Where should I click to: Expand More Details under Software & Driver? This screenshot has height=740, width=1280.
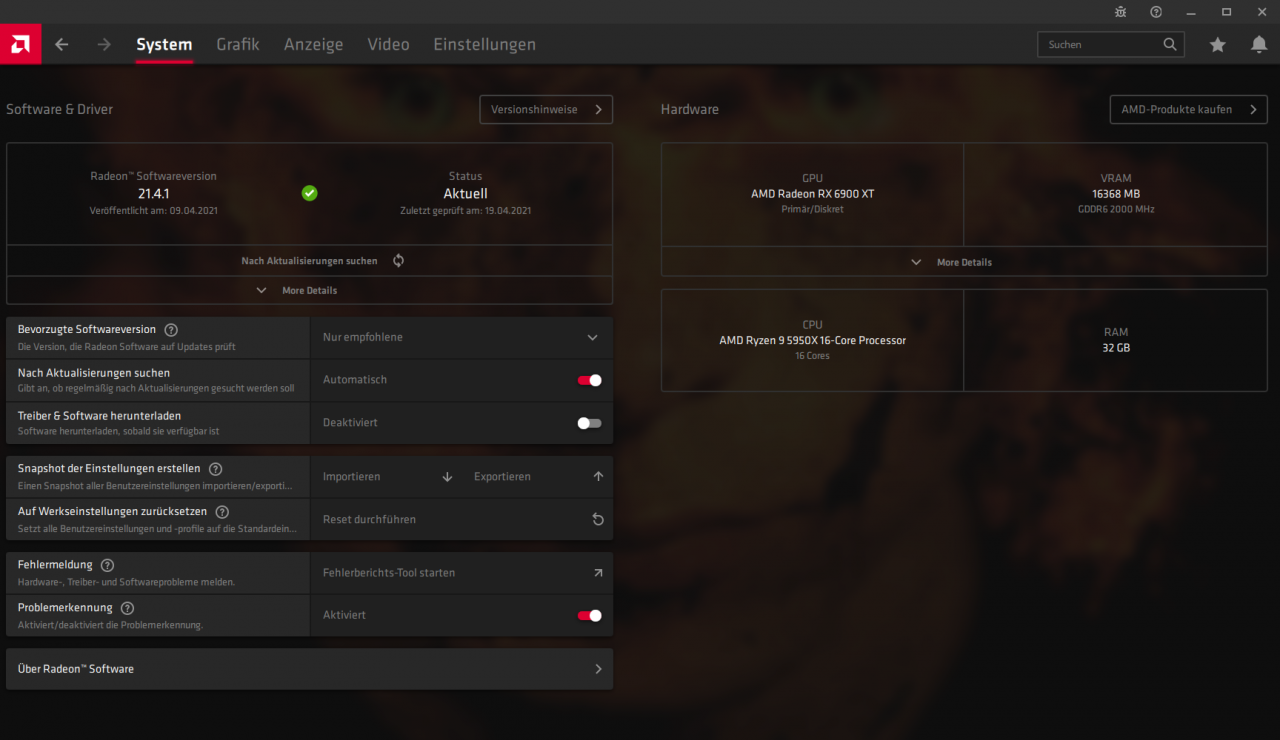tap(309, 290)
